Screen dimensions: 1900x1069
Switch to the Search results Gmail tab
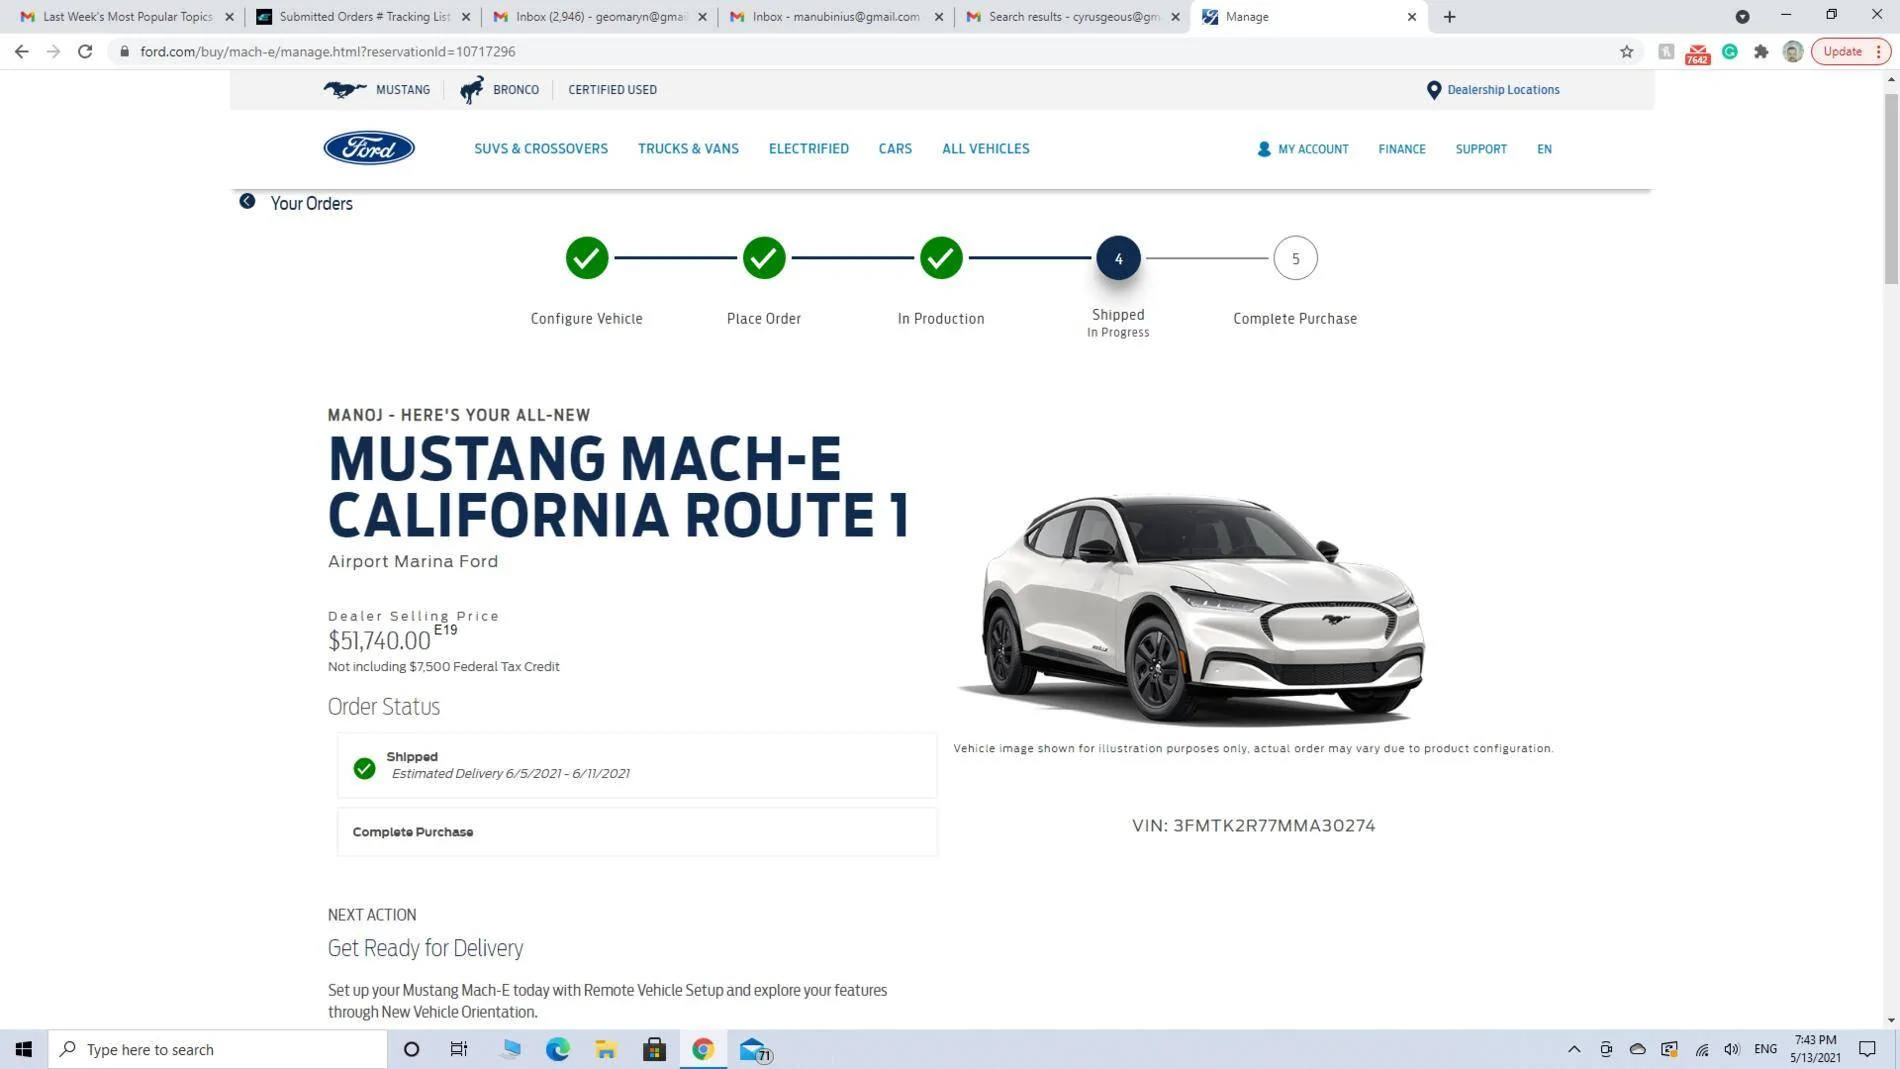tap(1074, 17)
